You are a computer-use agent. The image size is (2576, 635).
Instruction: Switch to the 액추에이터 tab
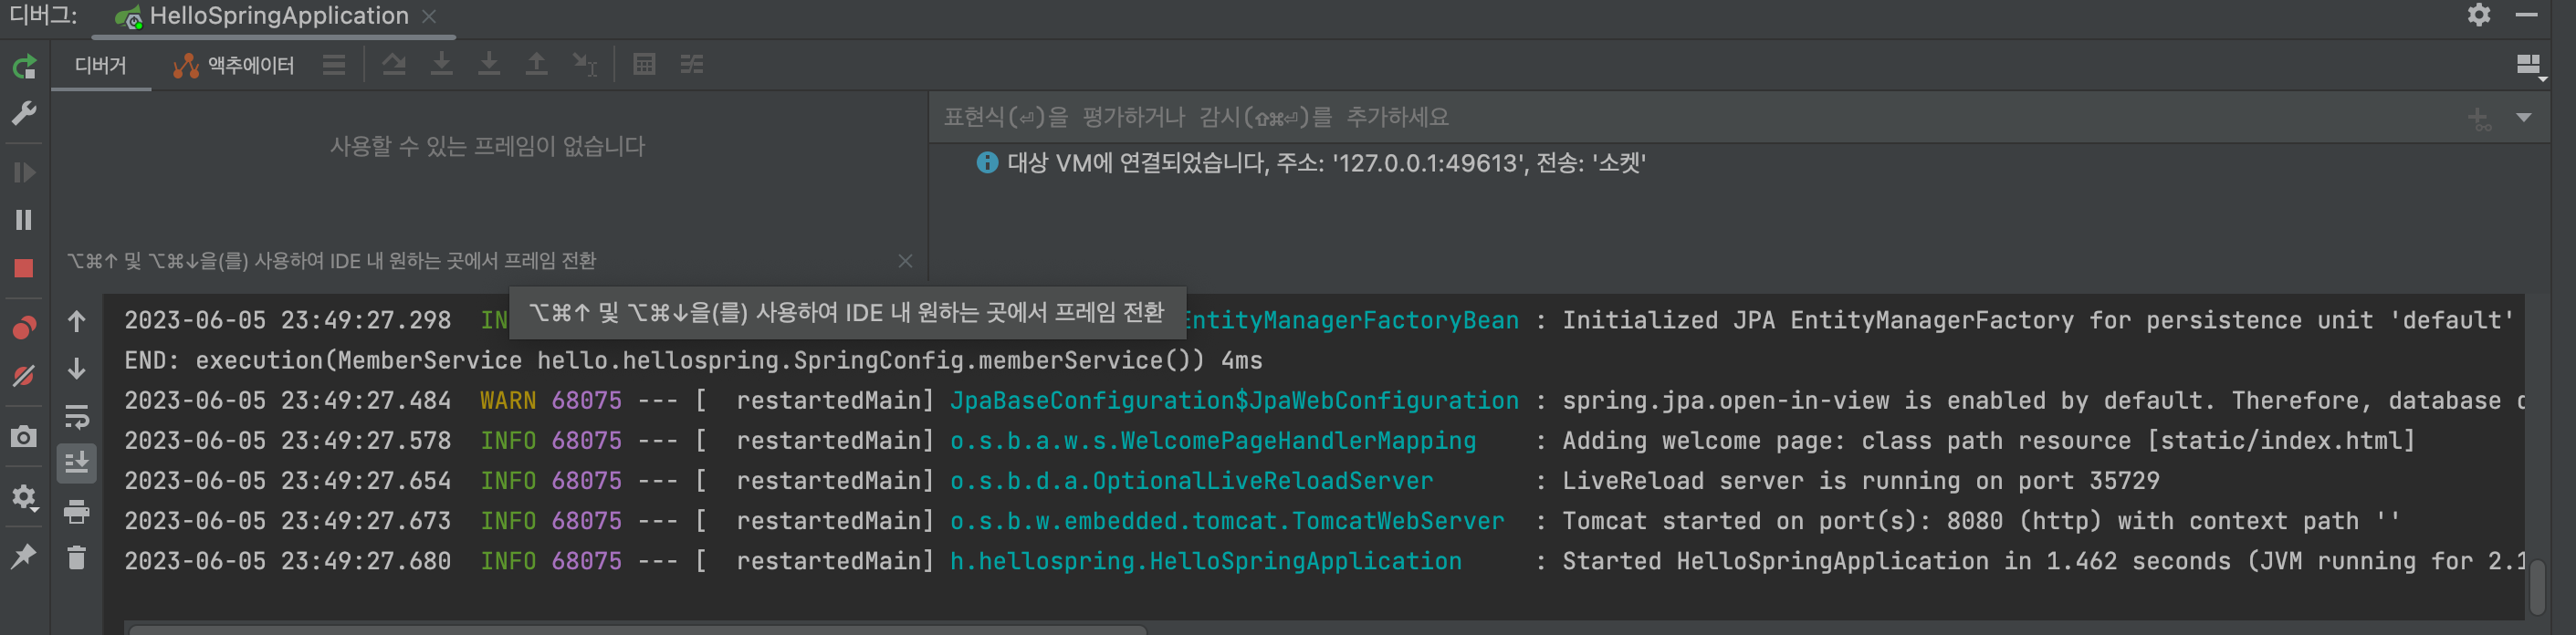(x=234, y=66)
